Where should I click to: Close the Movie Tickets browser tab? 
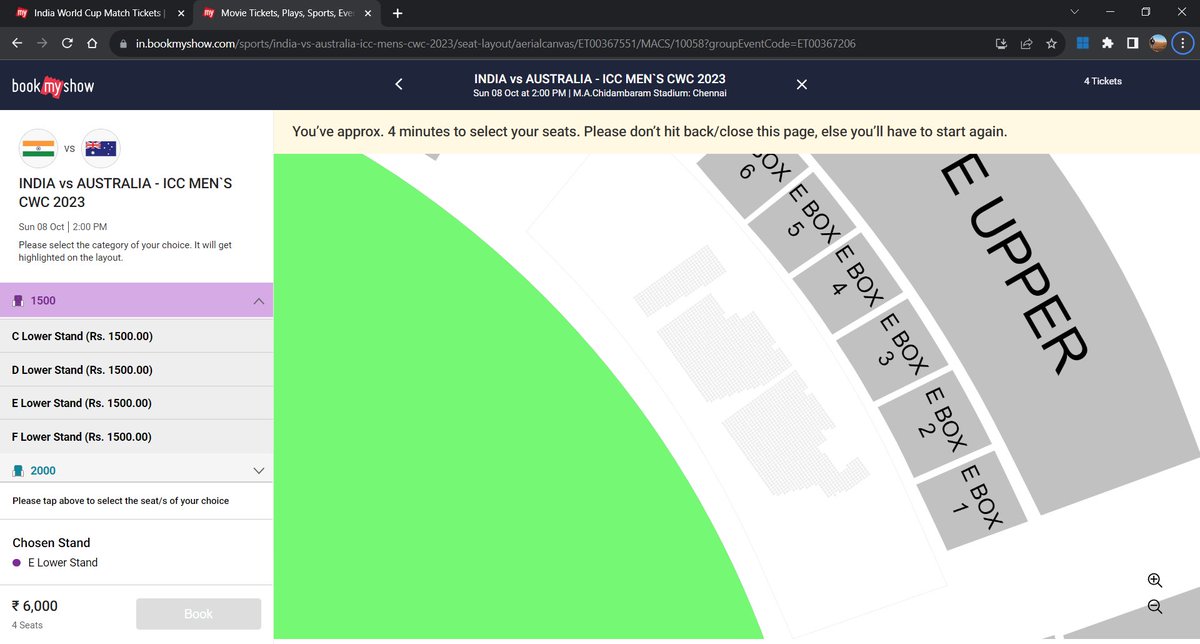[x=367, y=13]
